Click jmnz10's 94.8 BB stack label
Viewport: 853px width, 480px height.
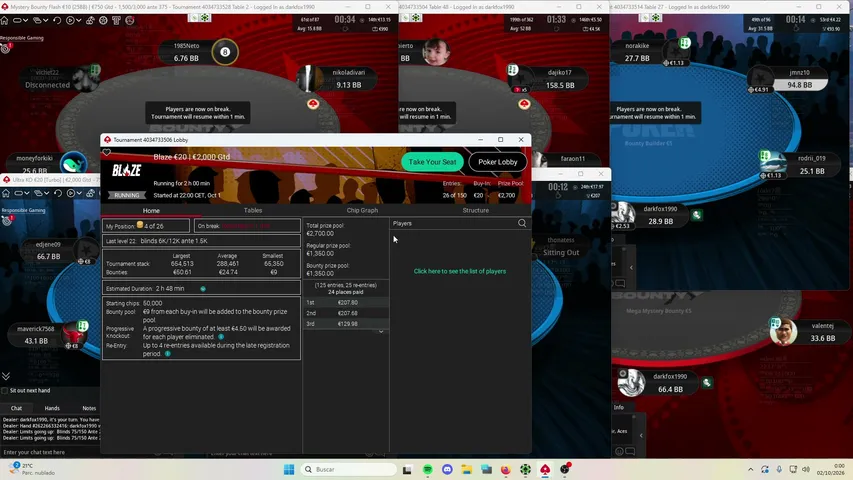pos(800,85)
